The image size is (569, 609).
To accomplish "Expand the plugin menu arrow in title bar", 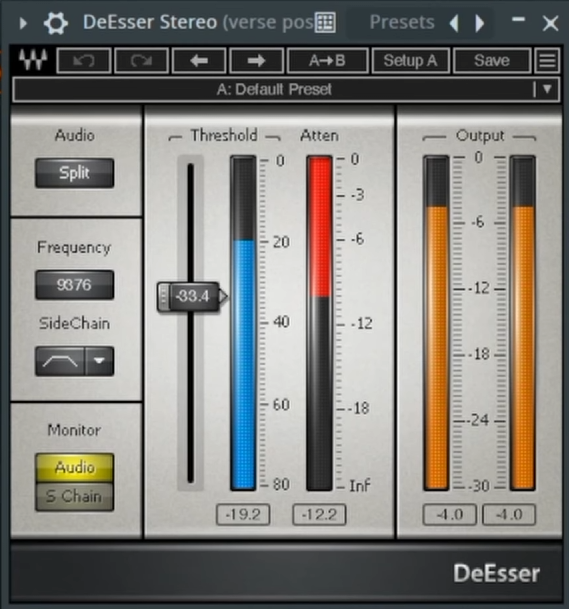I will 23,23.
